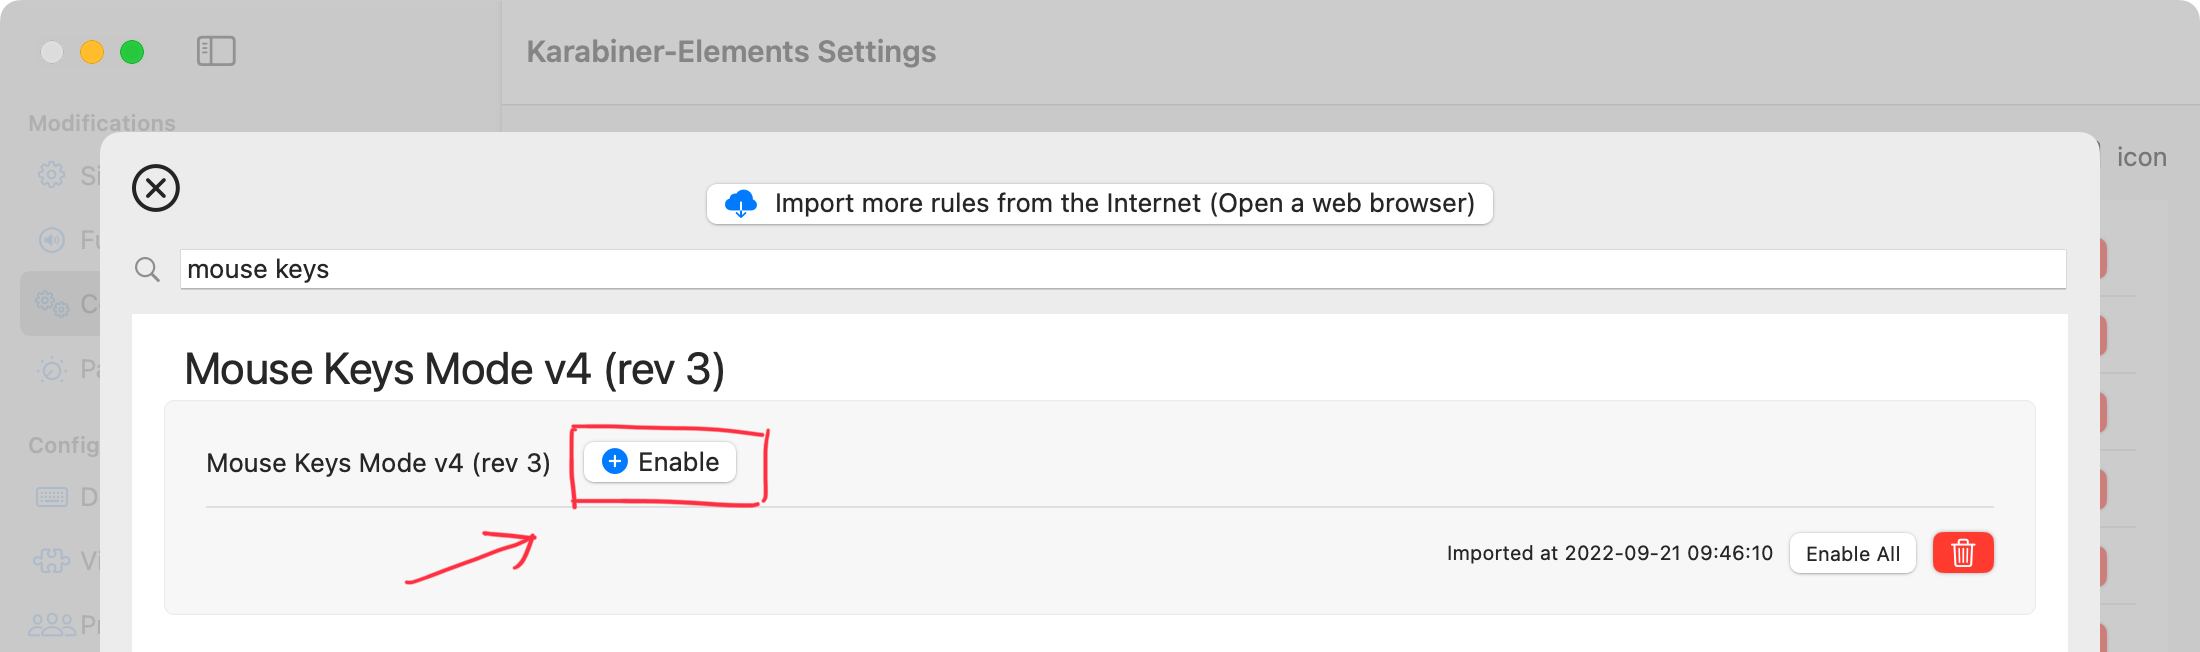Delete the imported rule with red trash button
The width and height of the screenshot is (2200, 652).
click(x=1963, y=553)
